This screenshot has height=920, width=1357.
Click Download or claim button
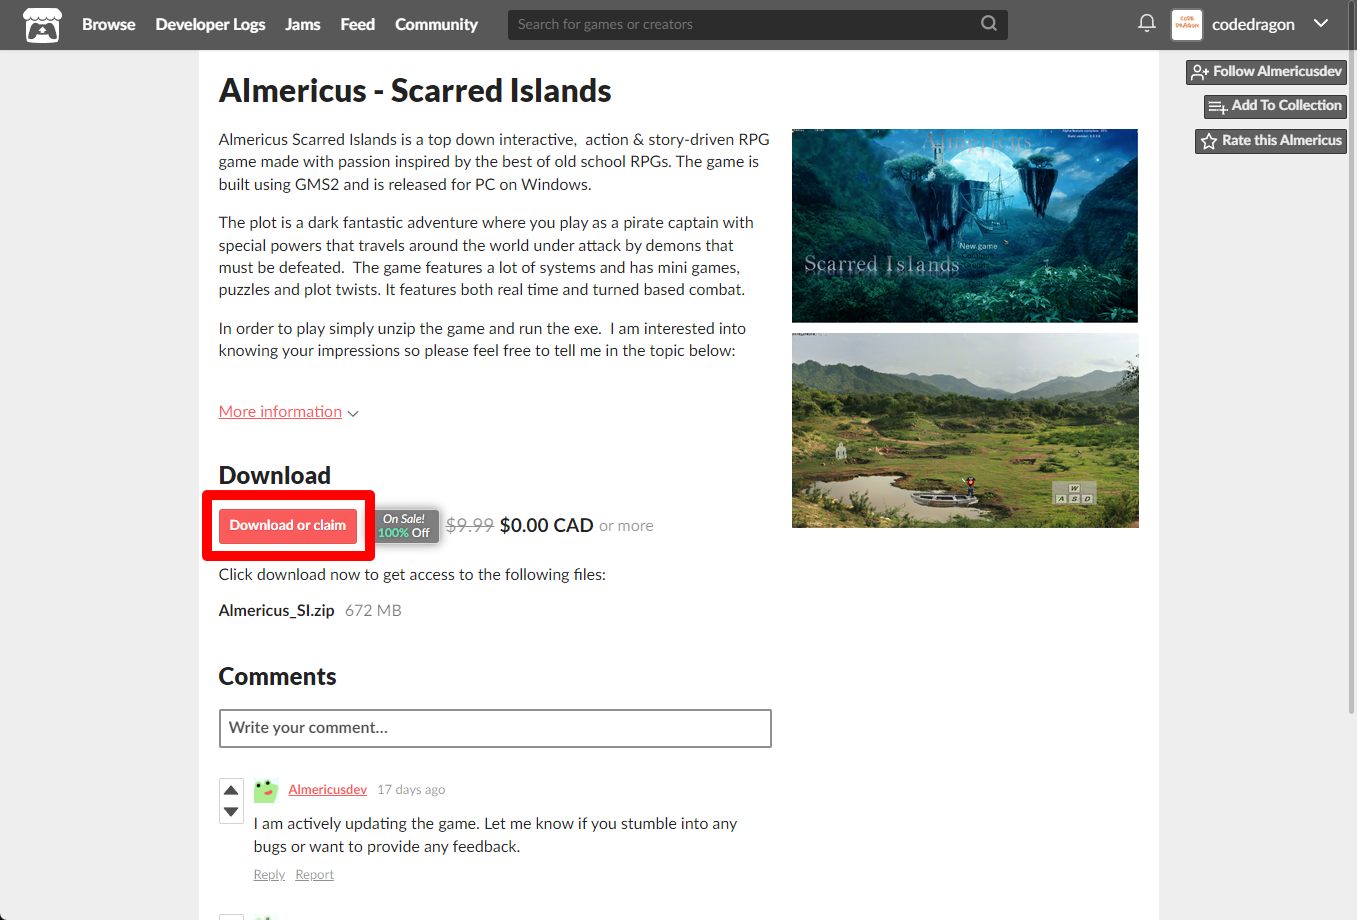(288, 526)
